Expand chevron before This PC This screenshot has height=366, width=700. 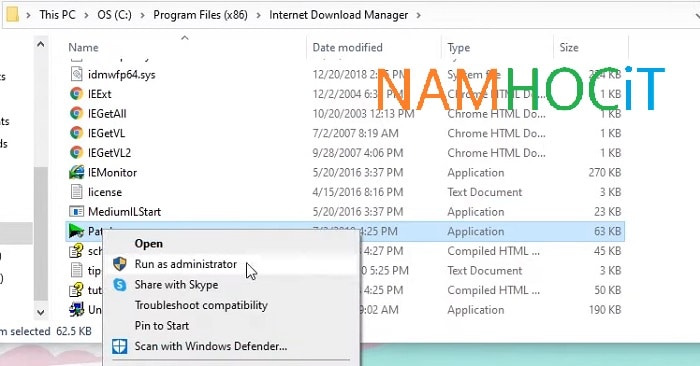click(28, 15)
